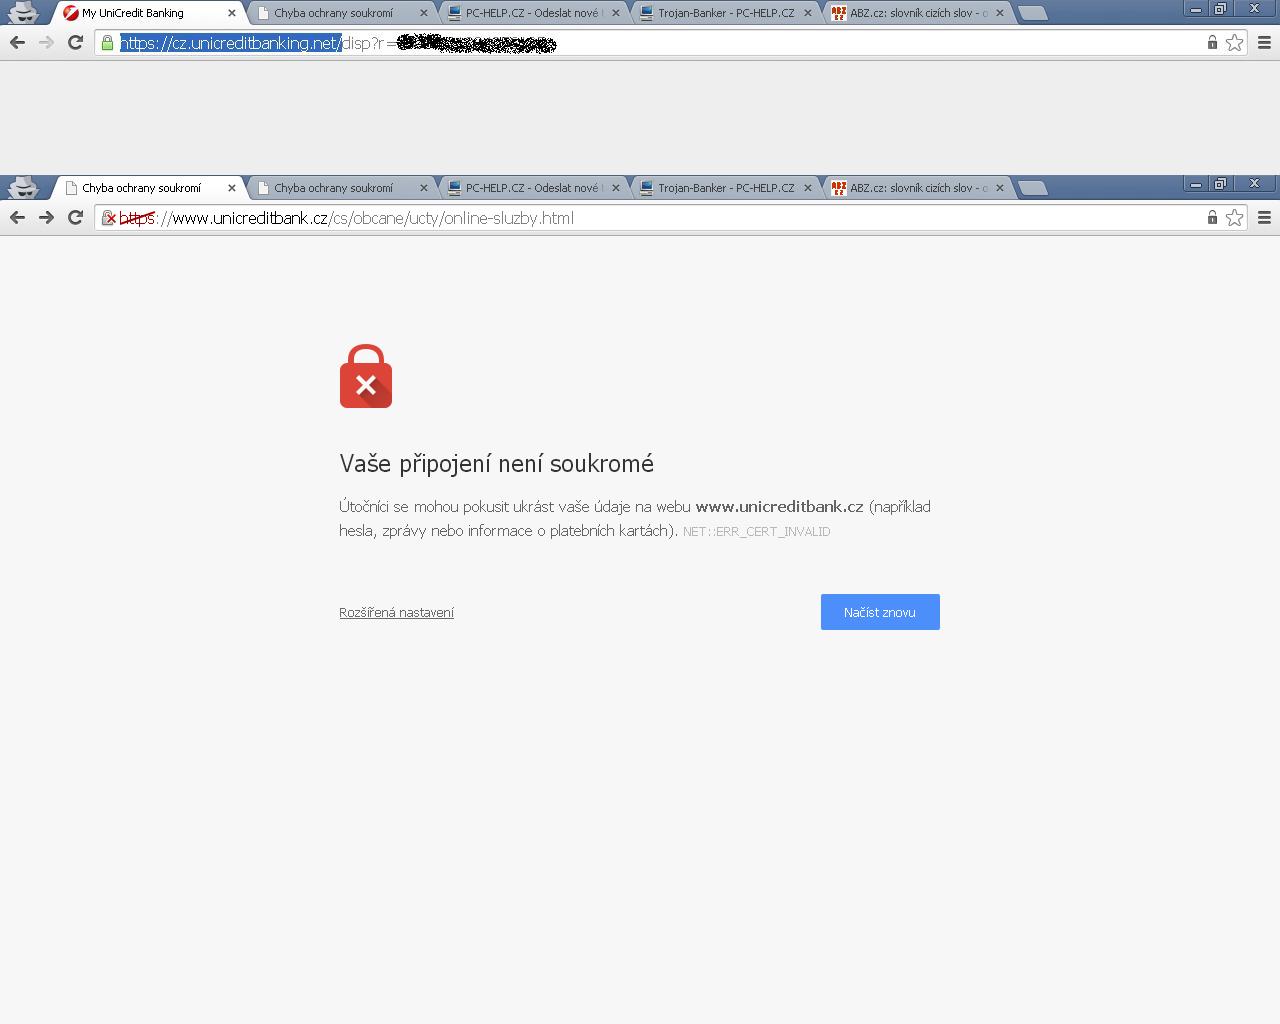Click the green padlock in upper address bar
The image size is (1280, 1024).
pos(108,43)
